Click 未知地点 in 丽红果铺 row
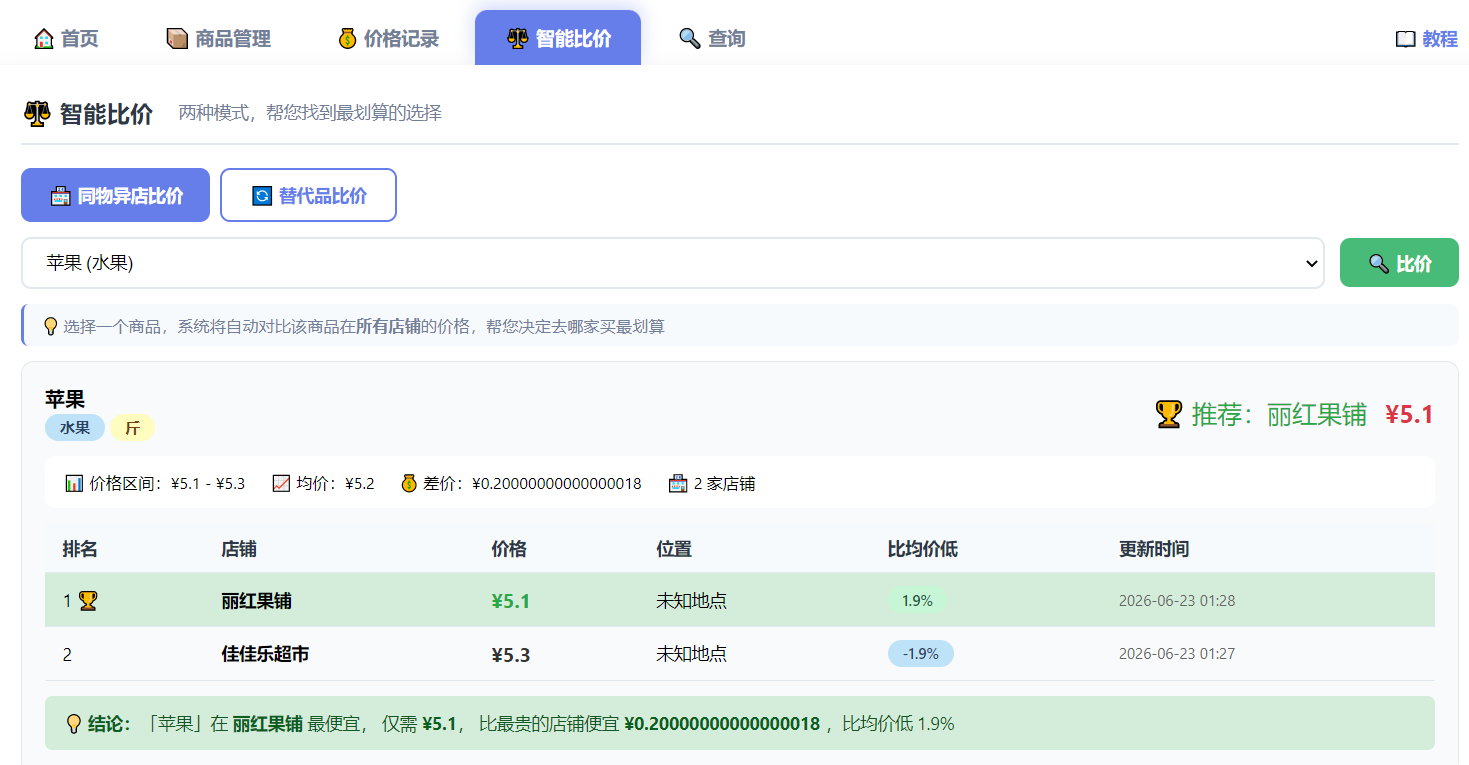 tap(691, 601)
